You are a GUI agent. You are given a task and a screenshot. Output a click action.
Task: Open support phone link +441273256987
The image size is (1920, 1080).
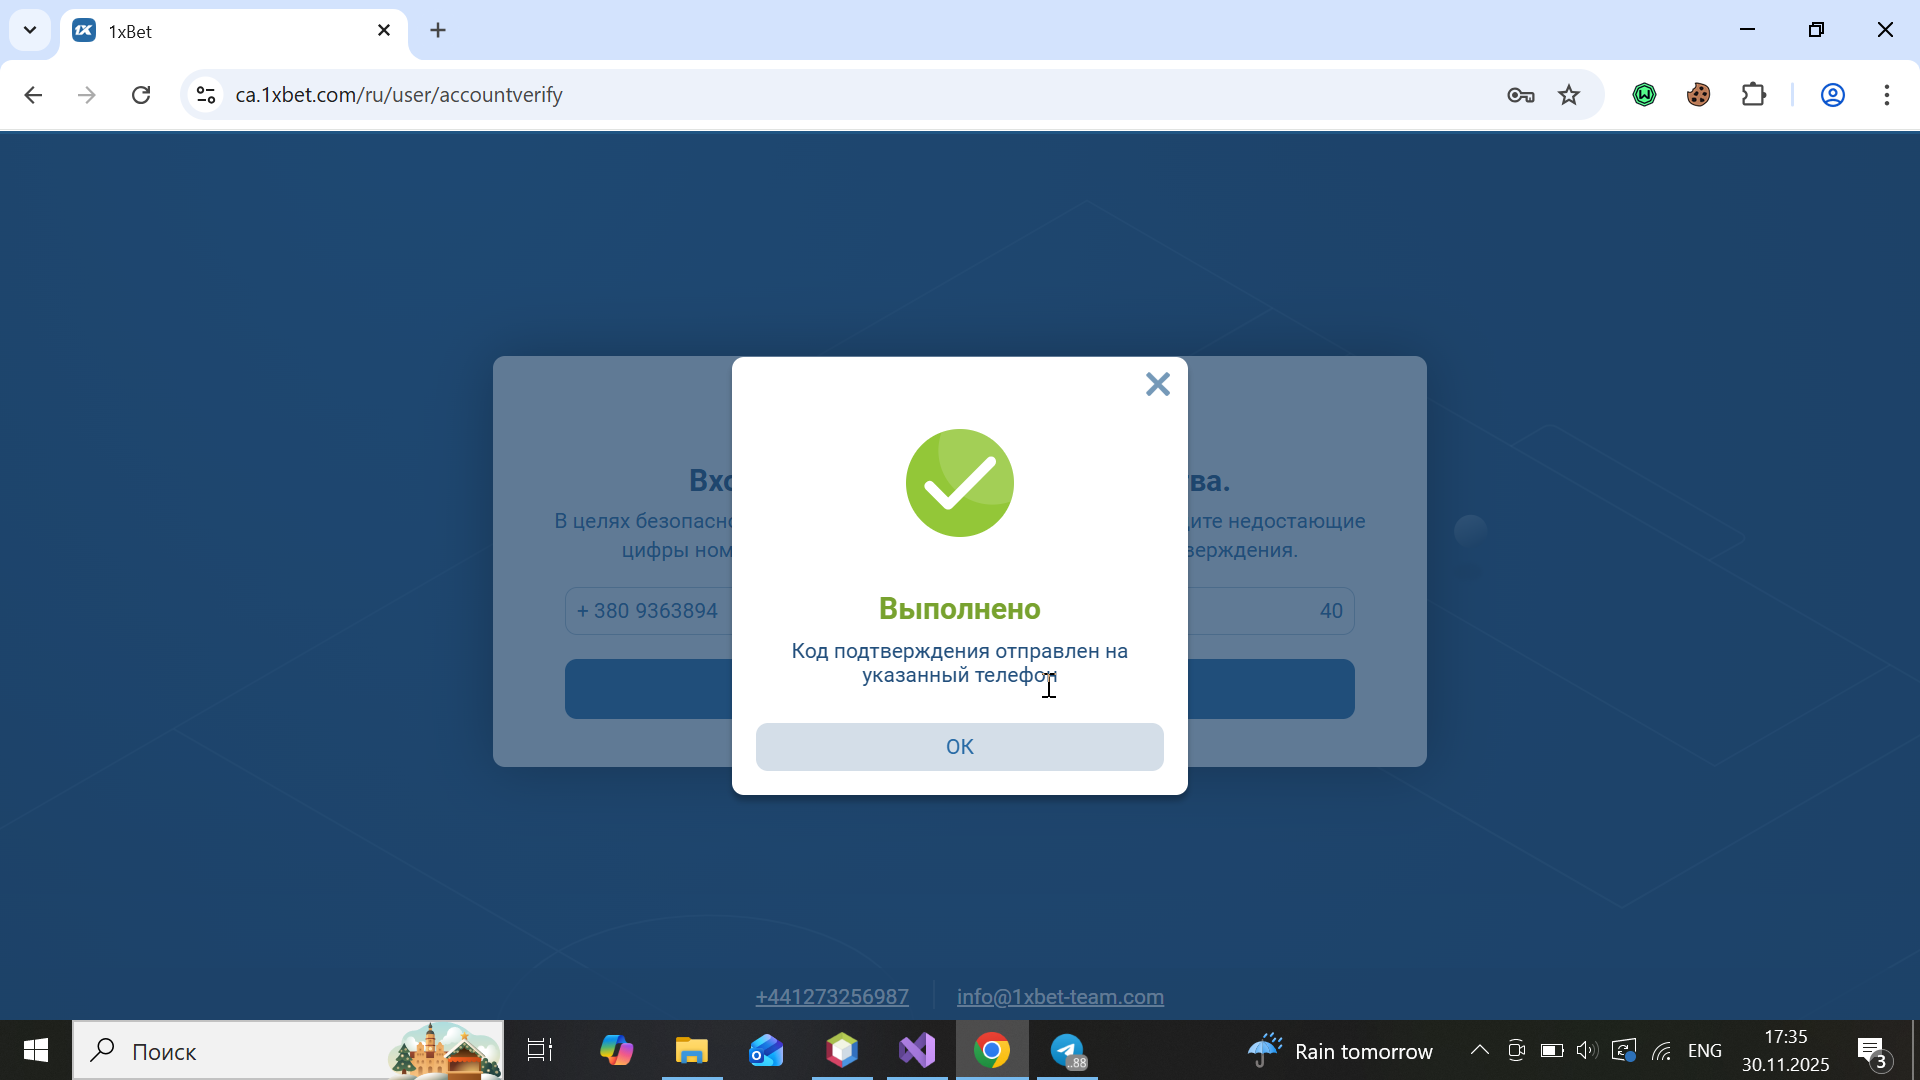832,997
